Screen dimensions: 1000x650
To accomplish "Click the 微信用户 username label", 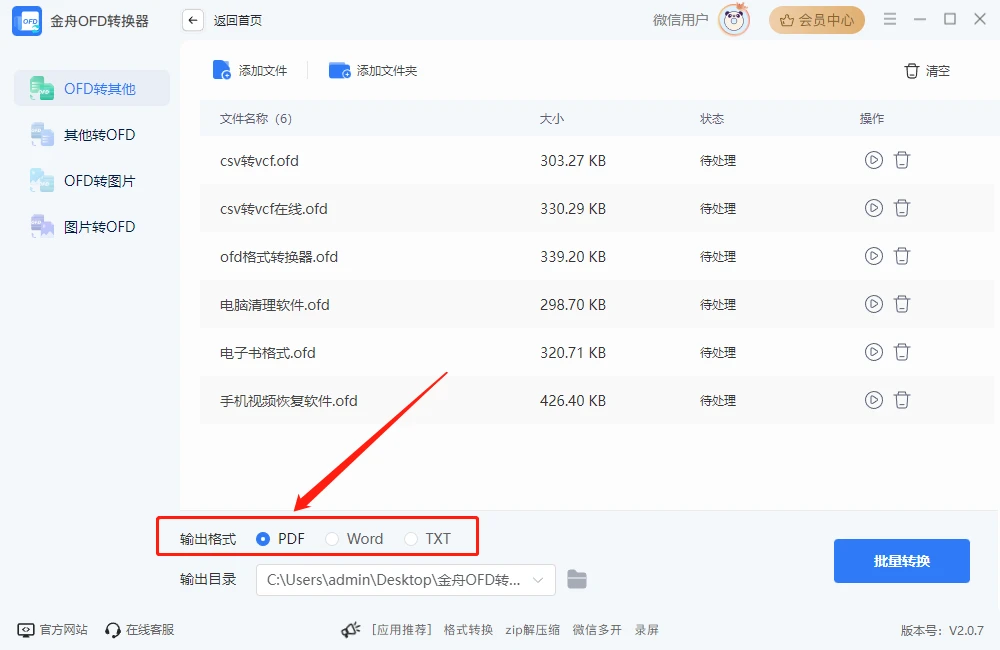I will pyautogui.click(x=680, y=20).
